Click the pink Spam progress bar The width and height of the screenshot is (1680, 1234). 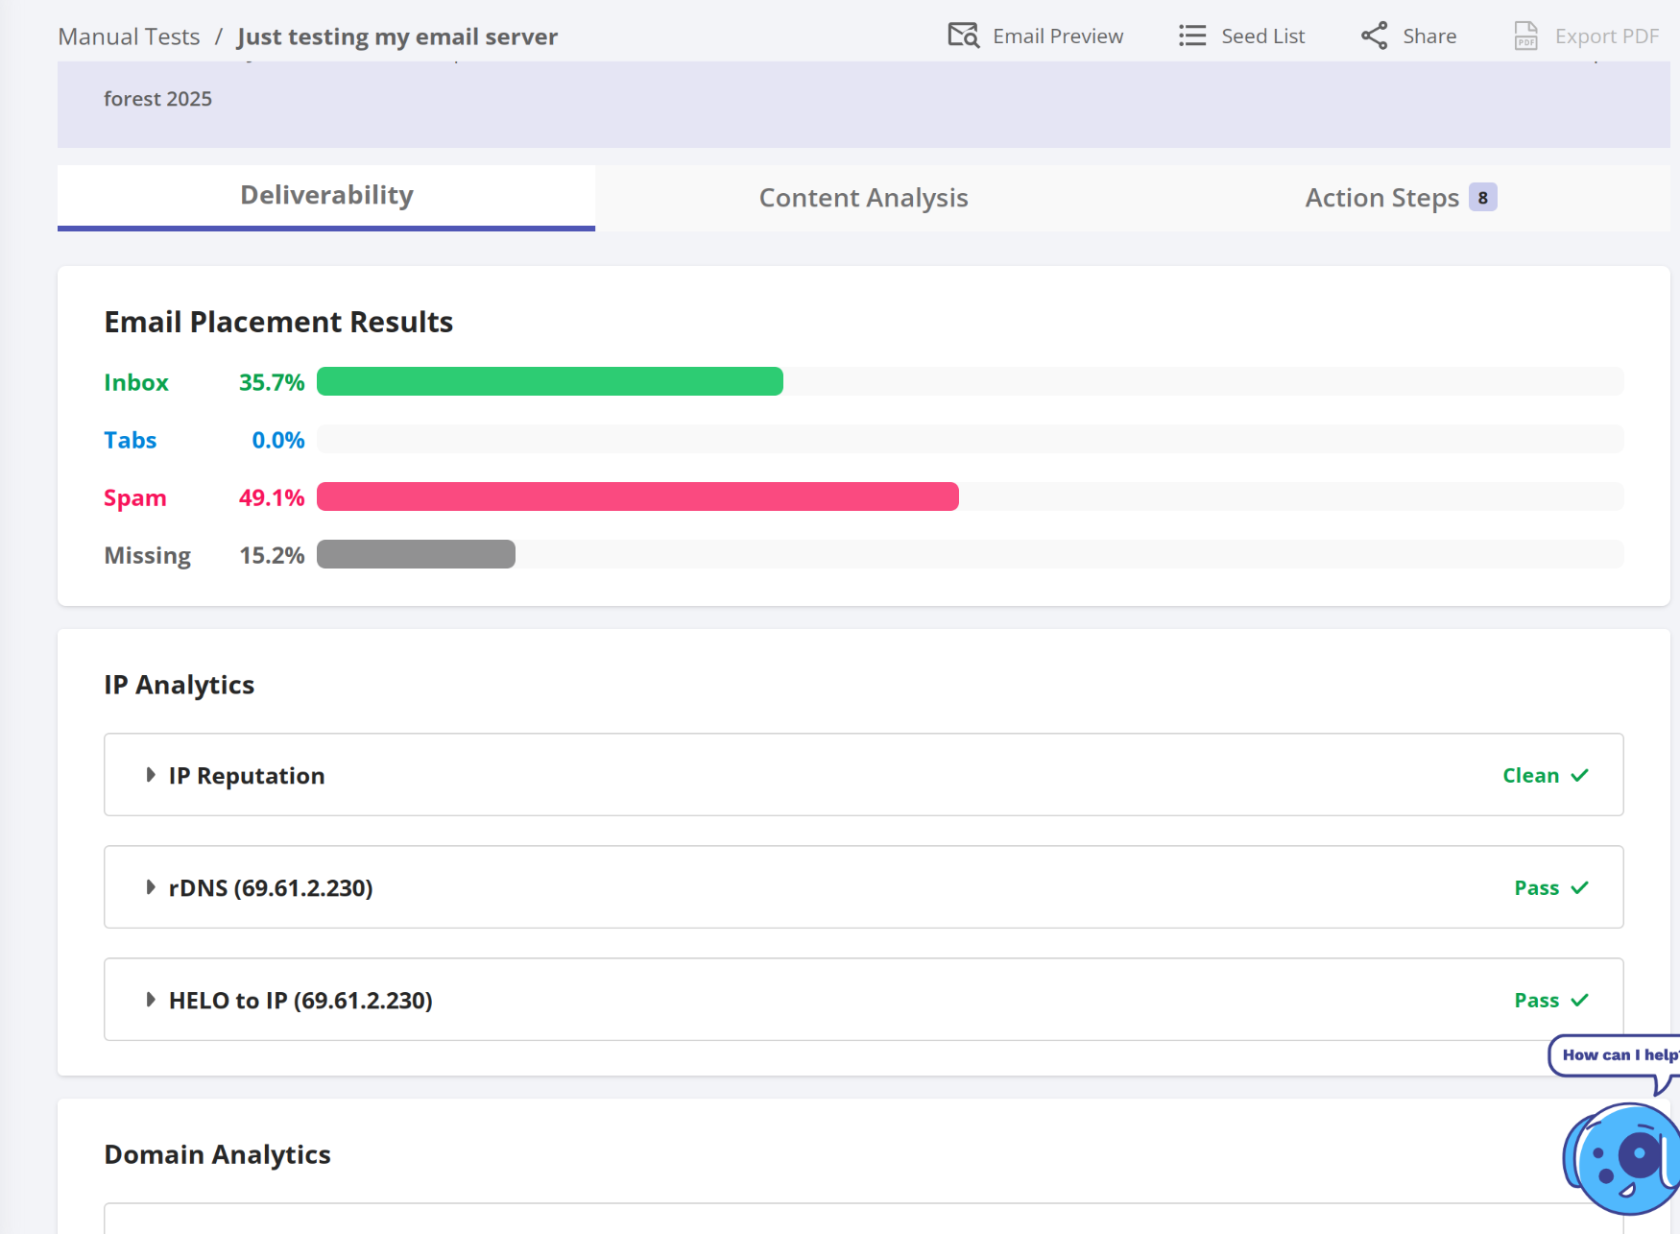[637, 497]
